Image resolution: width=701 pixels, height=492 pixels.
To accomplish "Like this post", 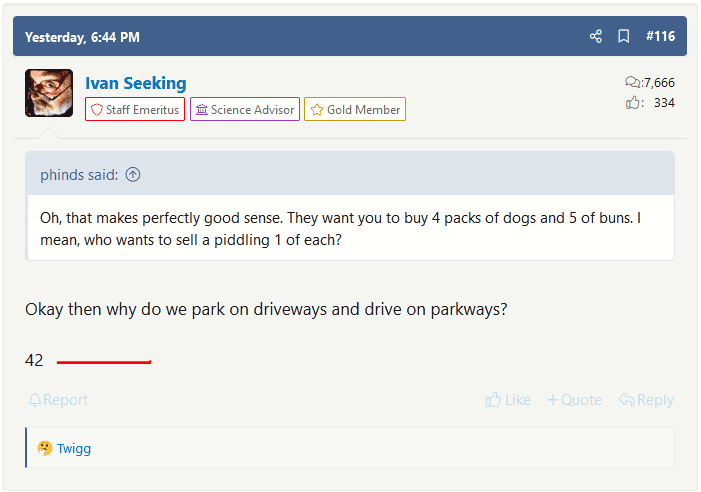I will (x=508, y=400).
